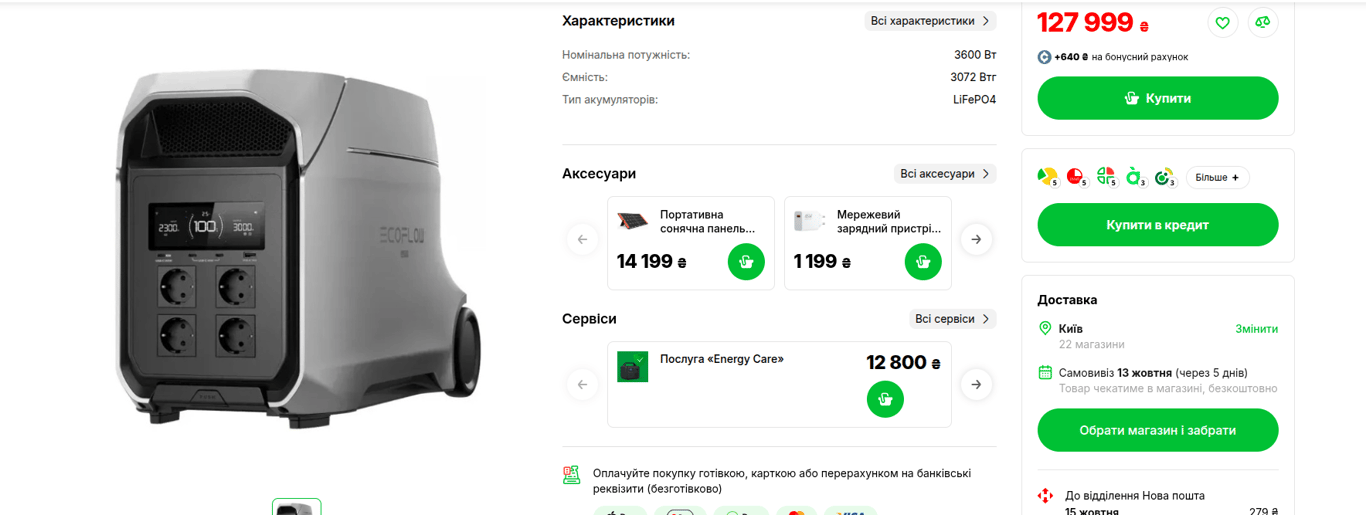1366x515 pixels.
Task: Change delivery city via Змінити link
Action: 1256,329
